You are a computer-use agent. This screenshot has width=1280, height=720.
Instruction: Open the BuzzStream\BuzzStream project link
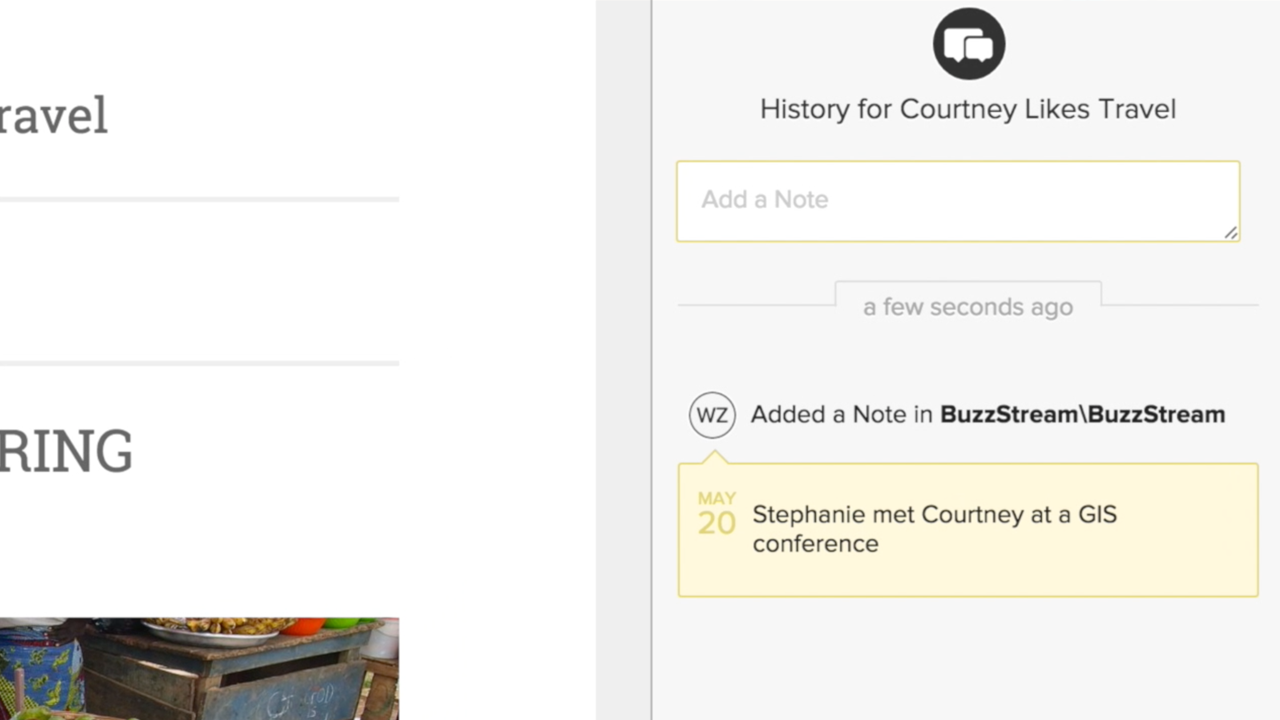[1082, 415]
